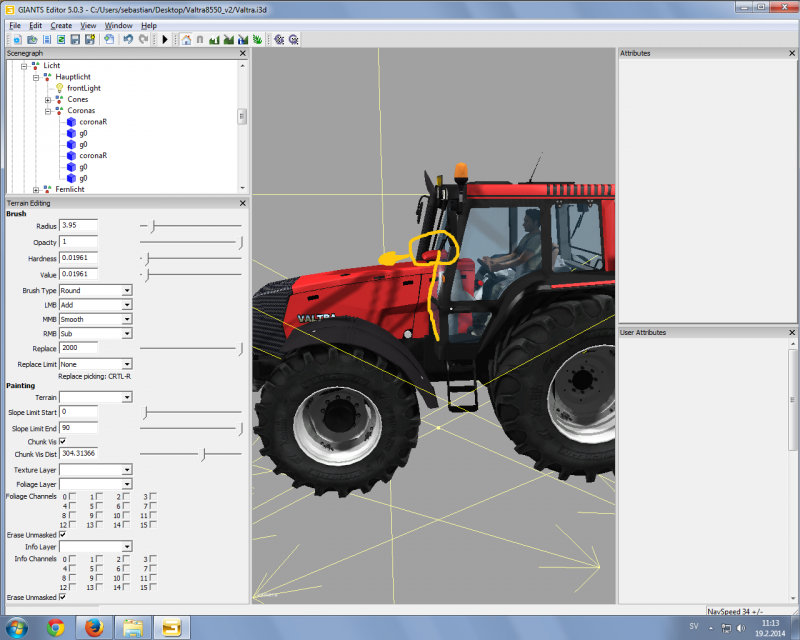Enable Info Channels checkbox 1
This screenshot has height=640, width=800.
point(99,559)
